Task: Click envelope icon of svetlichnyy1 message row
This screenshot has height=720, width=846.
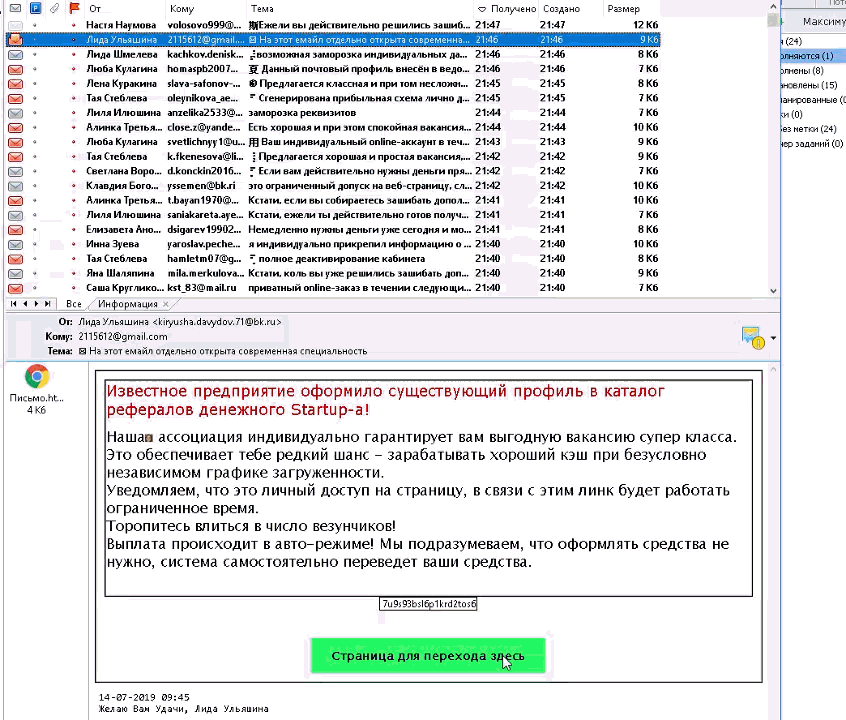Action: coord(16,142)
